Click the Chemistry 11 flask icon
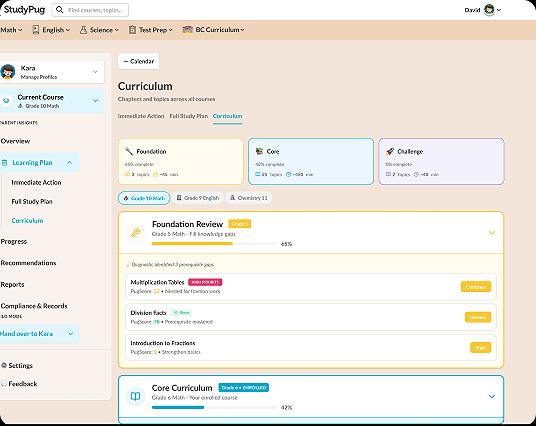The width and height of the screenshot is (536, 426). pyautogui.click(x=232, y=198)
